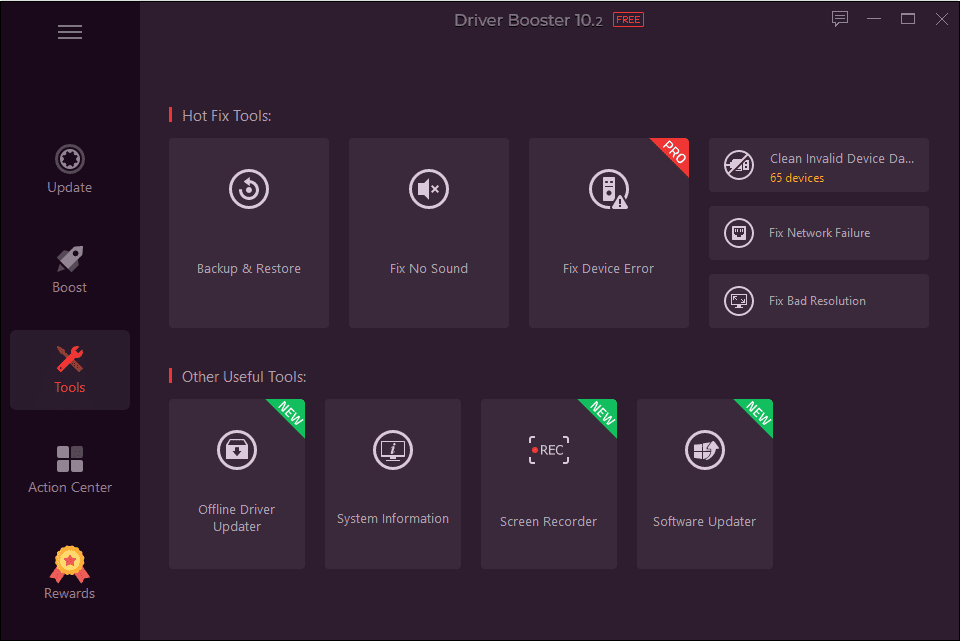
Task: Click the Fix Network Failure icon
Action: (x=739, y=233)
